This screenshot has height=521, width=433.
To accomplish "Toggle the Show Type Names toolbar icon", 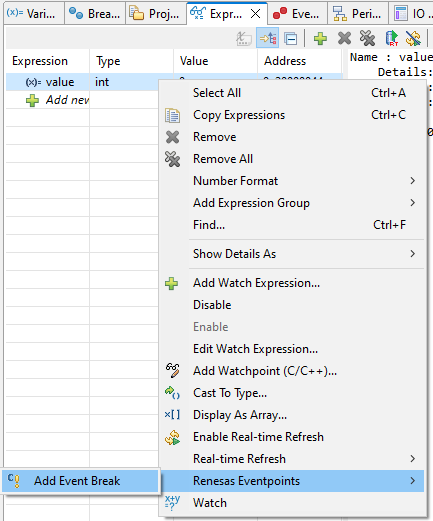I will click(x=244, y=39).
